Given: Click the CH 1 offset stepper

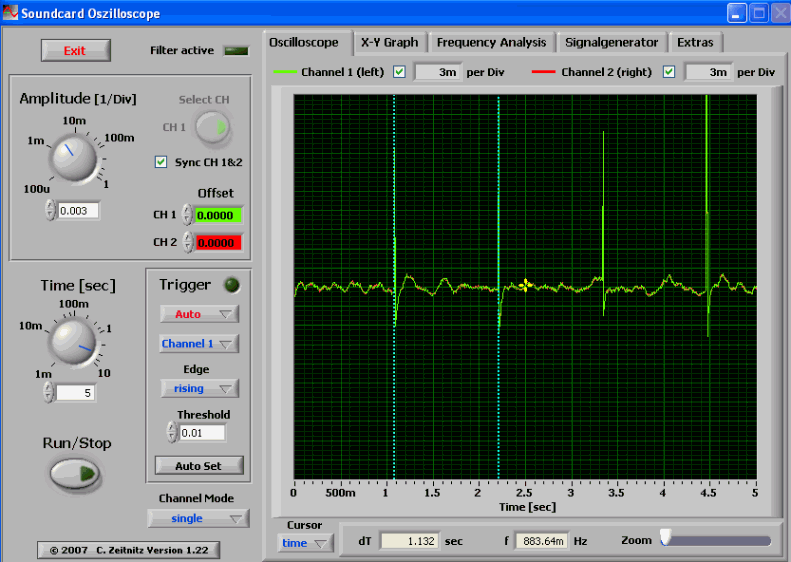Looking at the screenshot, I should (187, 214).
